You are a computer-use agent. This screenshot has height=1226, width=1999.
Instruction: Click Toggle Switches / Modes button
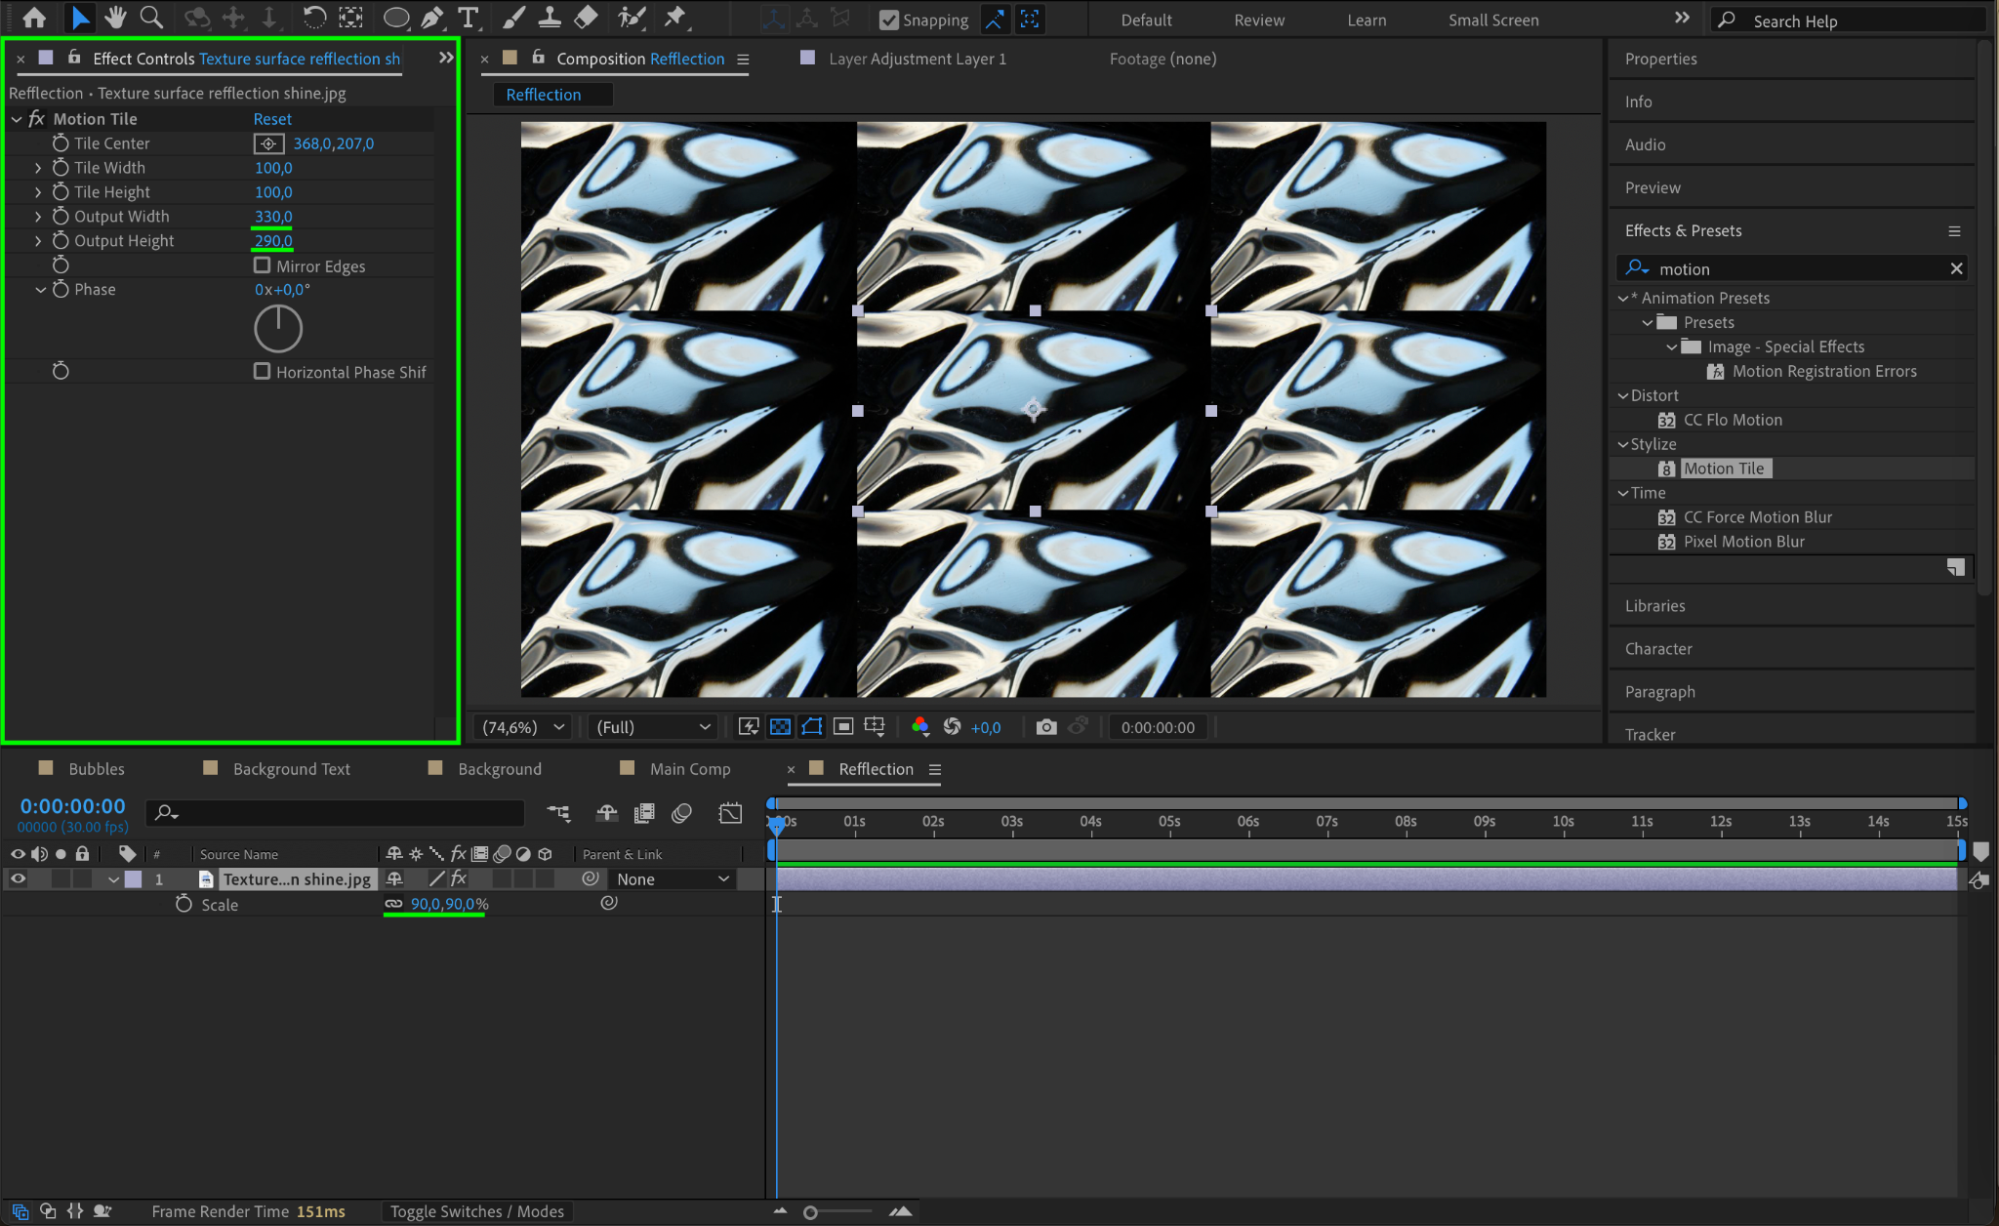pyautogui.click(x=477, y=1211)
